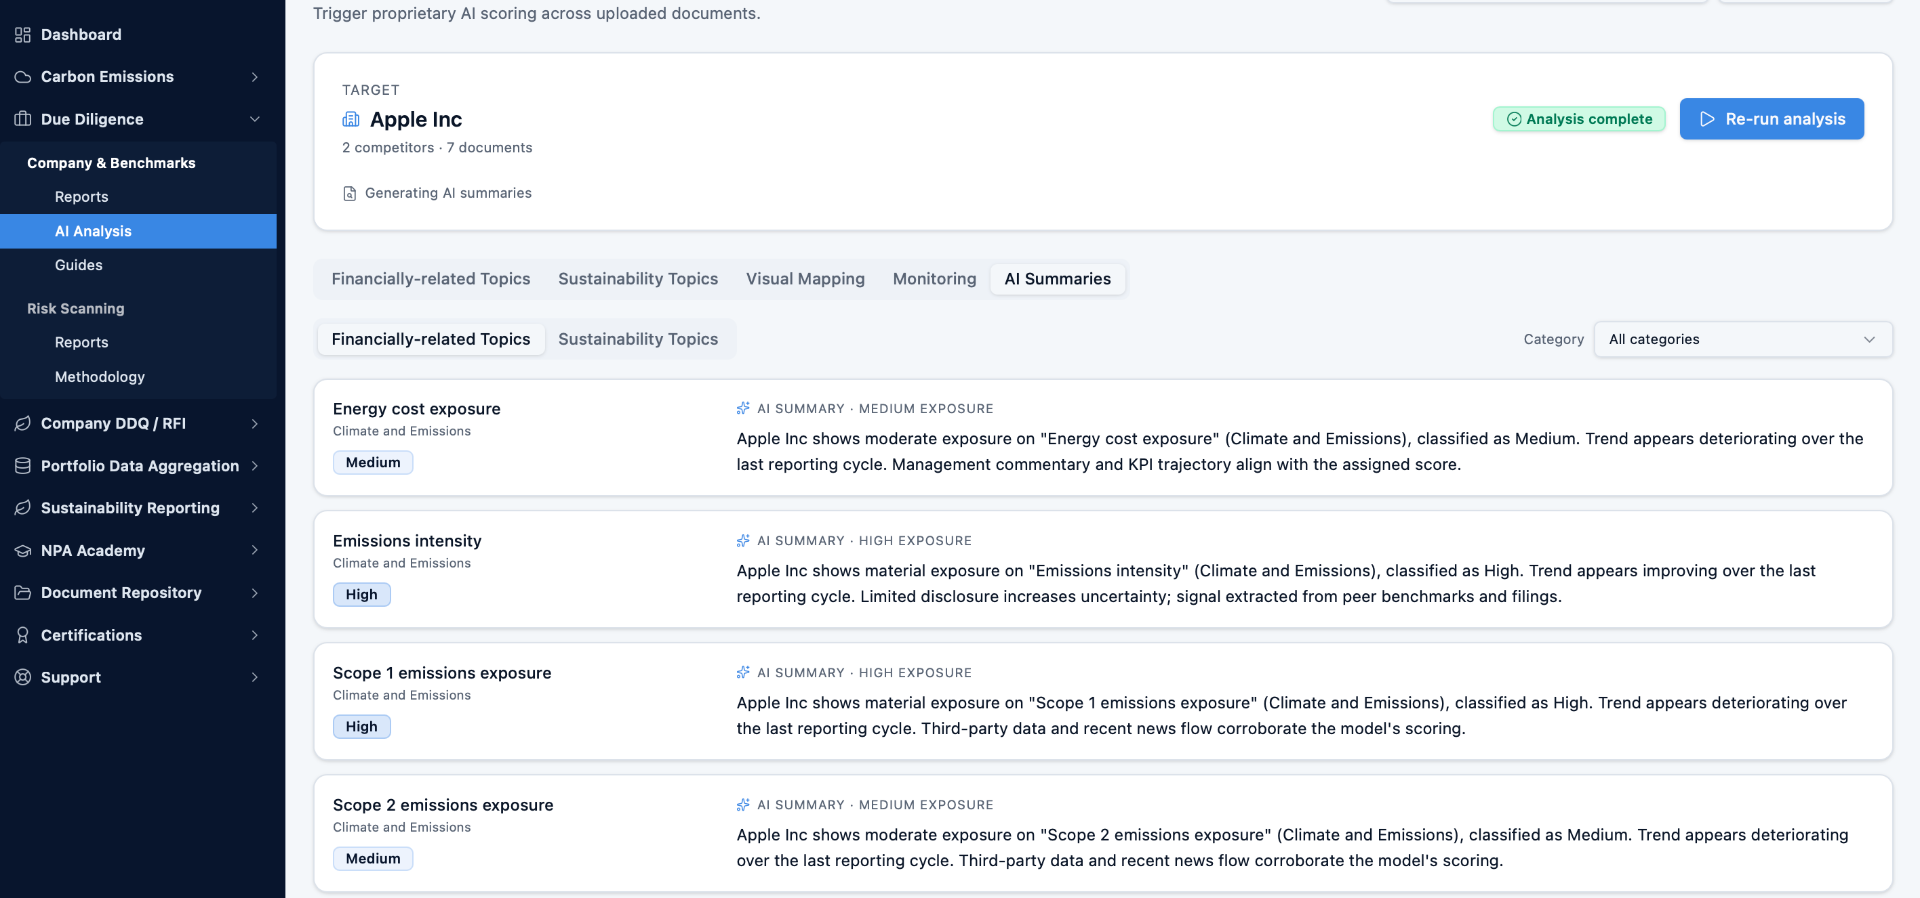This screenshot has height=898, width=1920.
Task: Expand the Support chevron
Action: (x=255, y=677)
